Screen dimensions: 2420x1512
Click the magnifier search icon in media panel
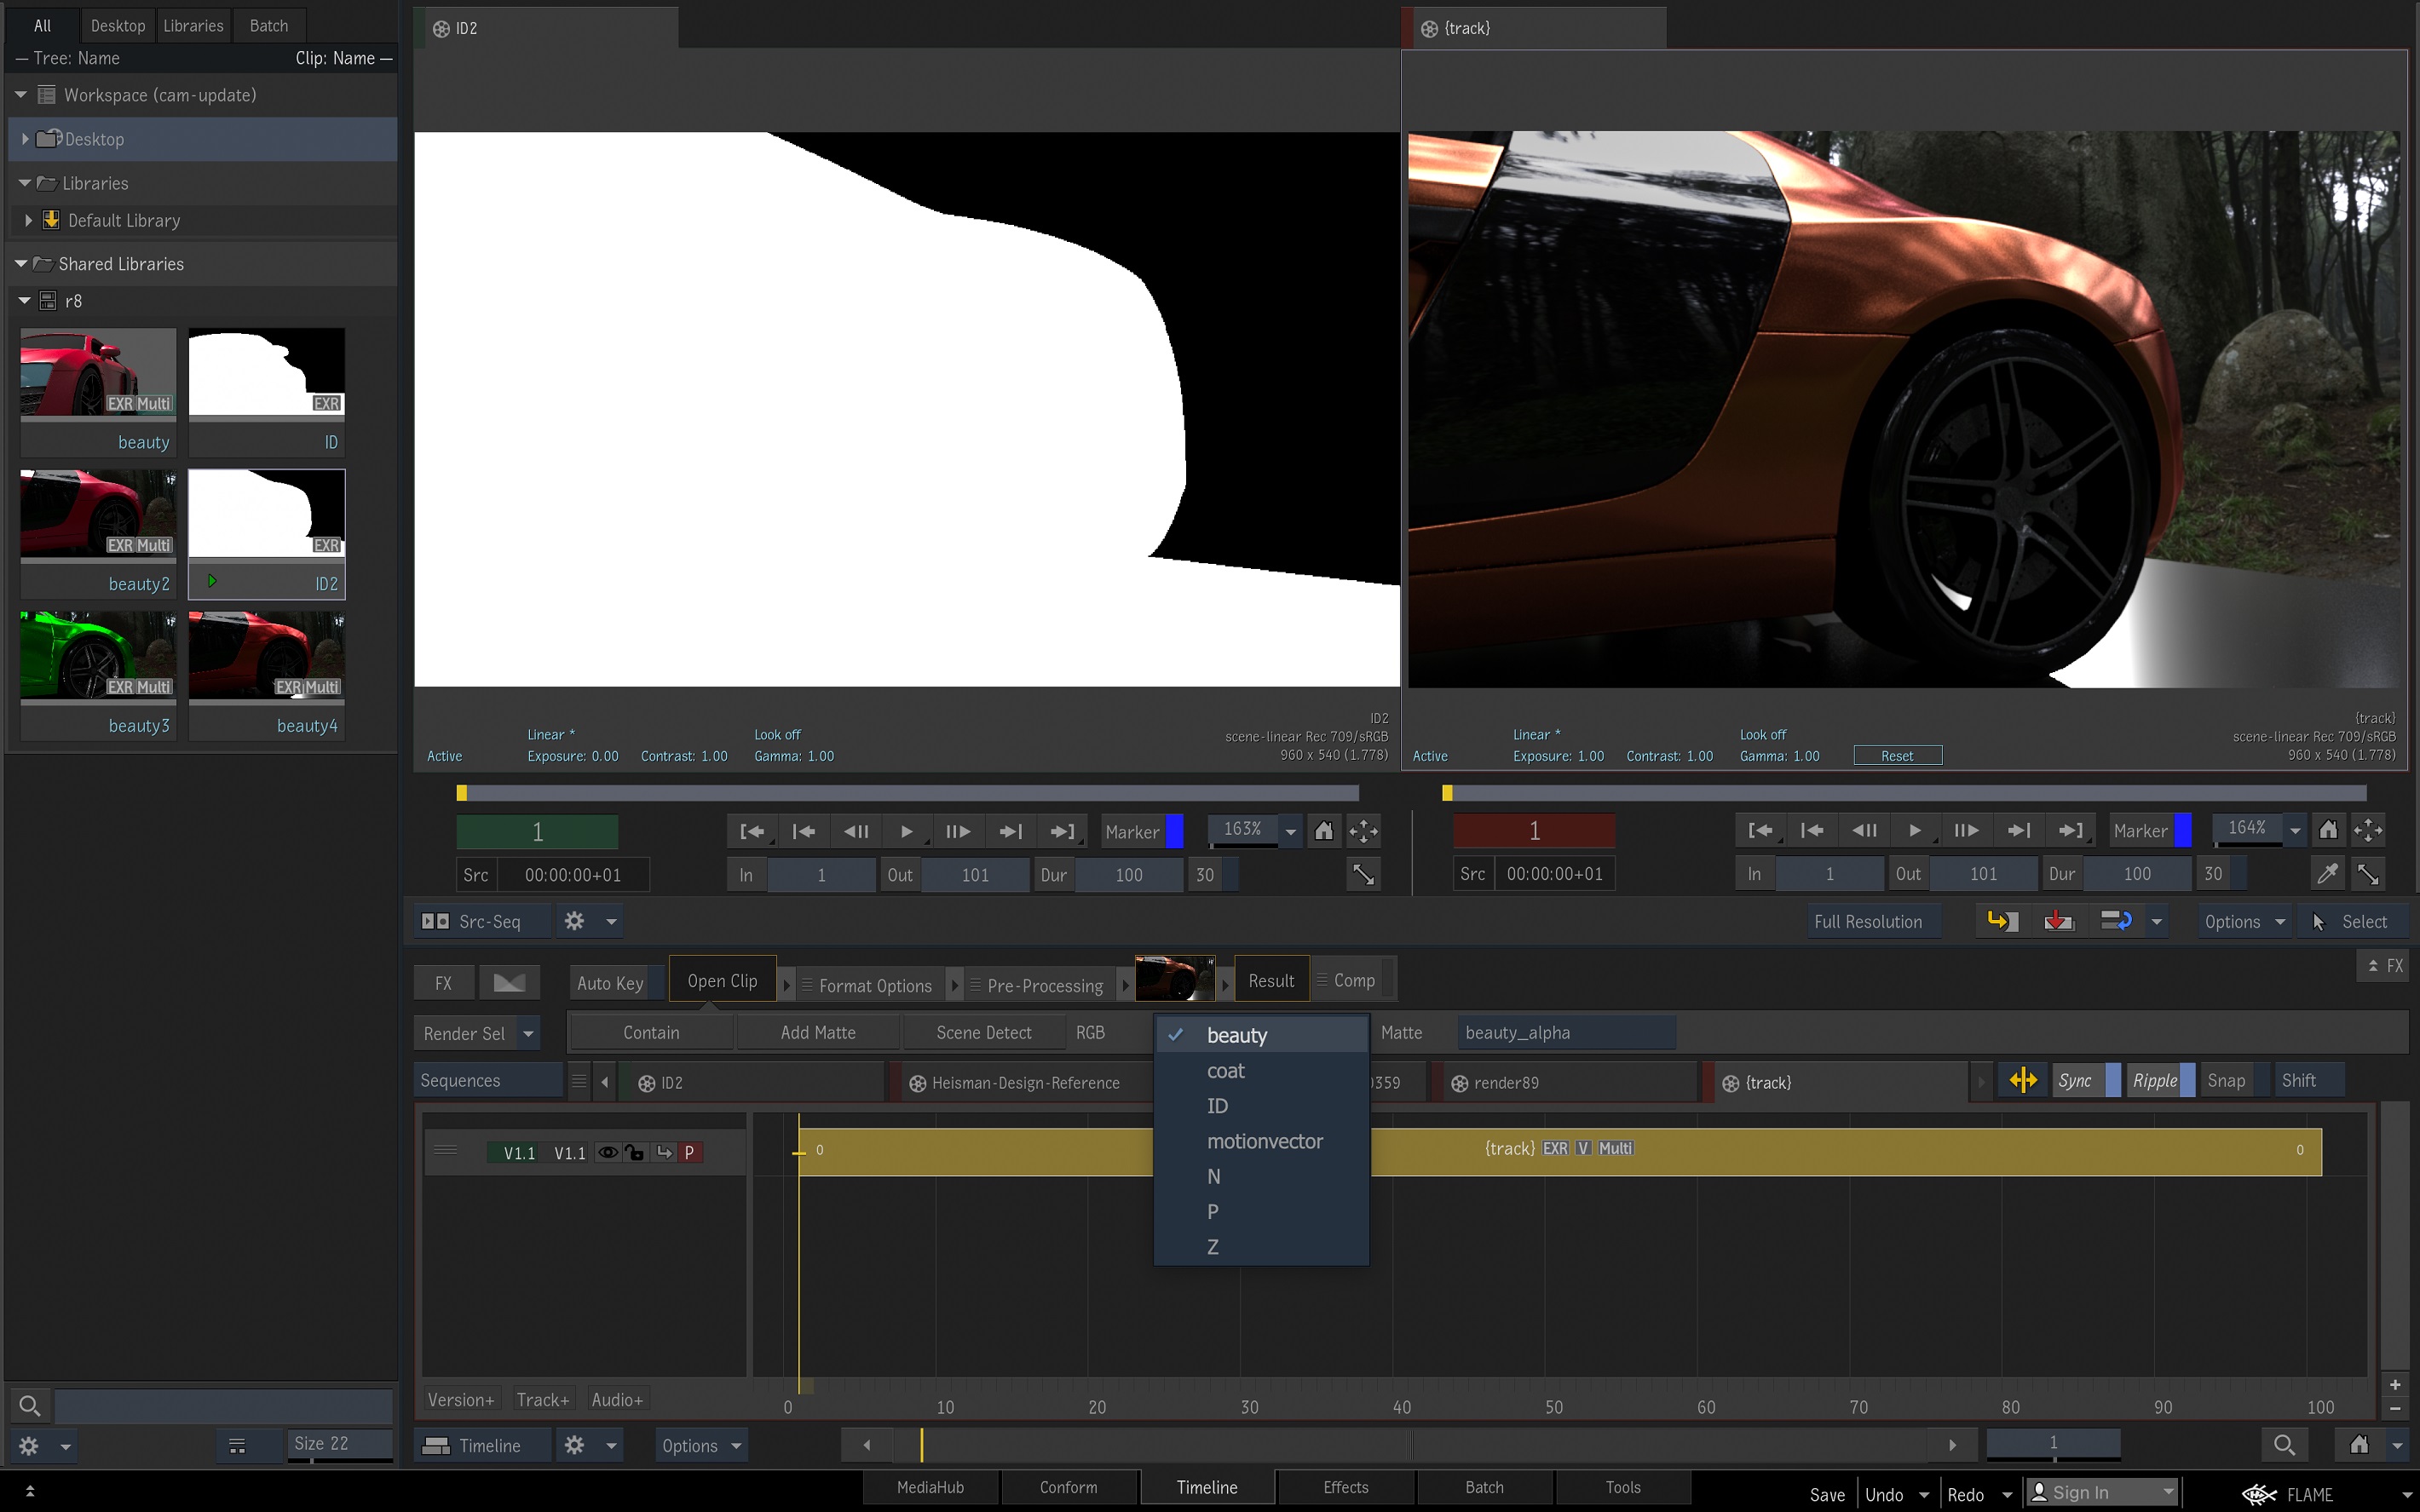coord(29,1405)
